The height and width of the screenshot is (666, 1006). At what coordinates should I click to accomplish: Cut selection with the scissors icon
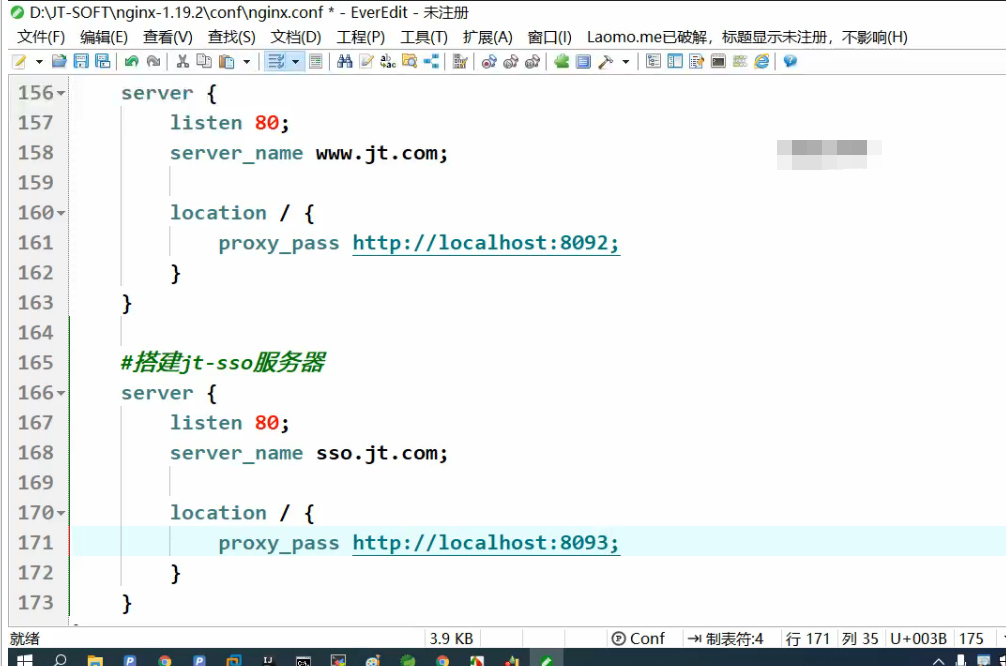(183, 62)
